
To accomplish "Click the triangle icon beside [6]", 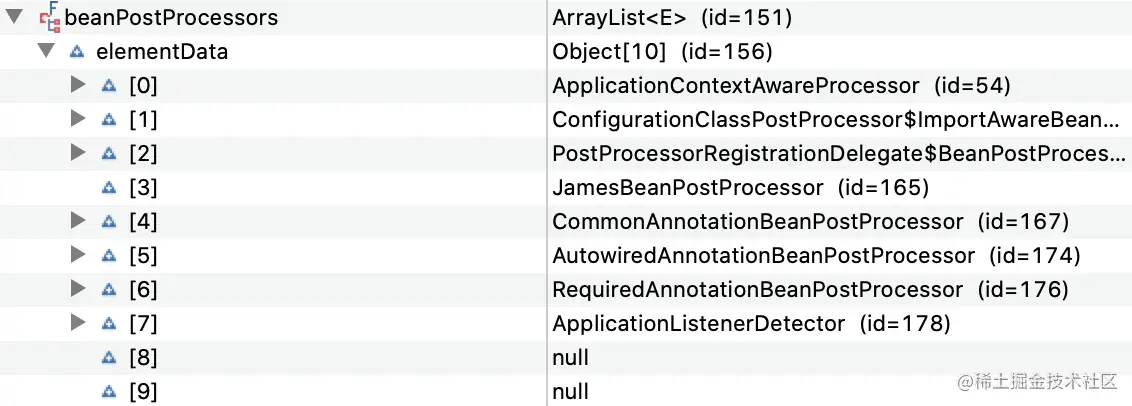I will pos(109,290).
